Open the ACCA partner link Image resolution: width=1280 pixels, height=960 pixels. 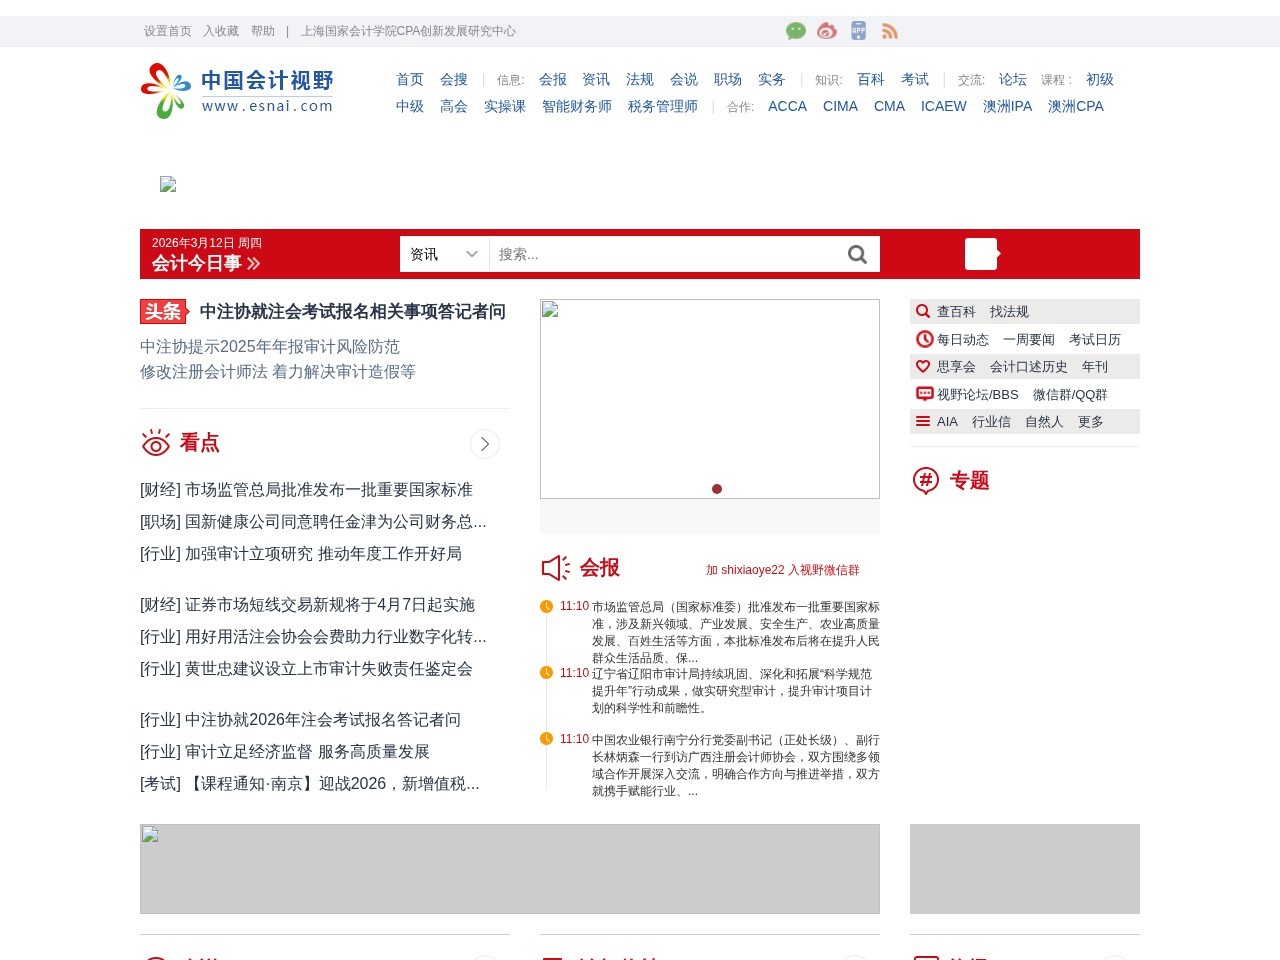(787, 106)
